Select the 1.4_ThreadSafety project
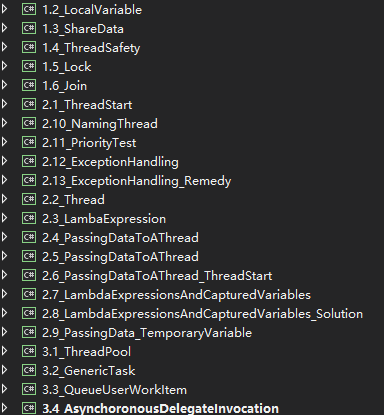 (91, 48)
